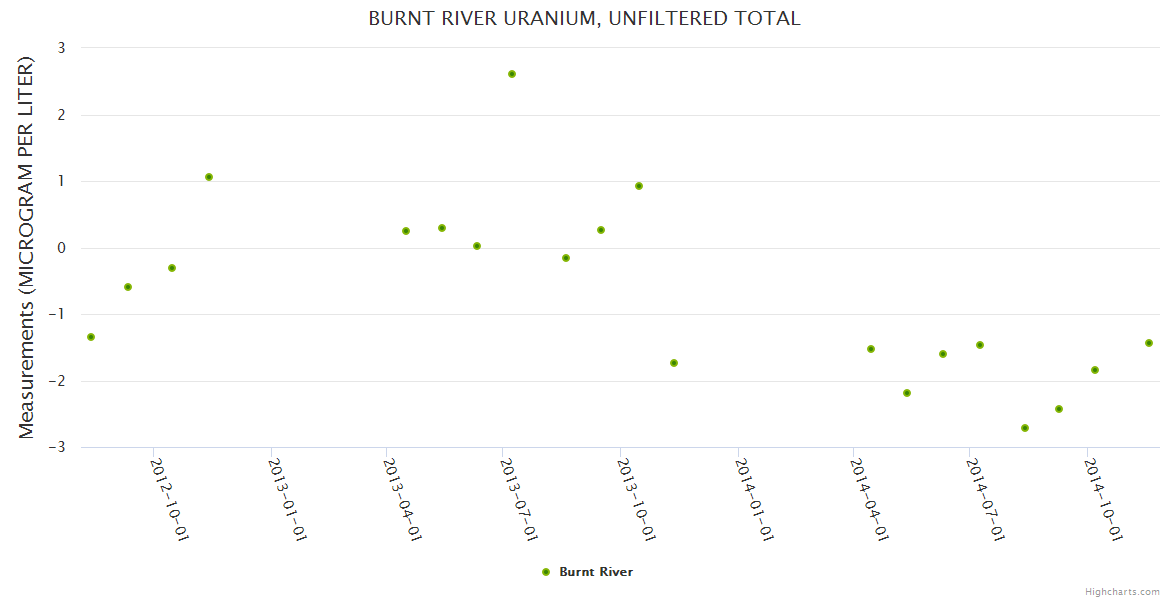This screenshot has height=600, width=1170.
Task: Click the chart title Burnt River Uranium
Action: click(x=584, y=19)
